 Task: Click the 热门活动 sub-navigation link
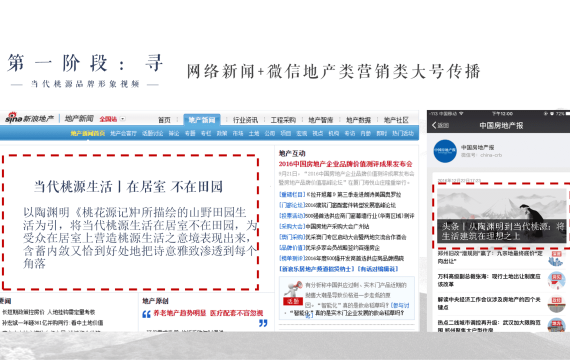point(403,133)
